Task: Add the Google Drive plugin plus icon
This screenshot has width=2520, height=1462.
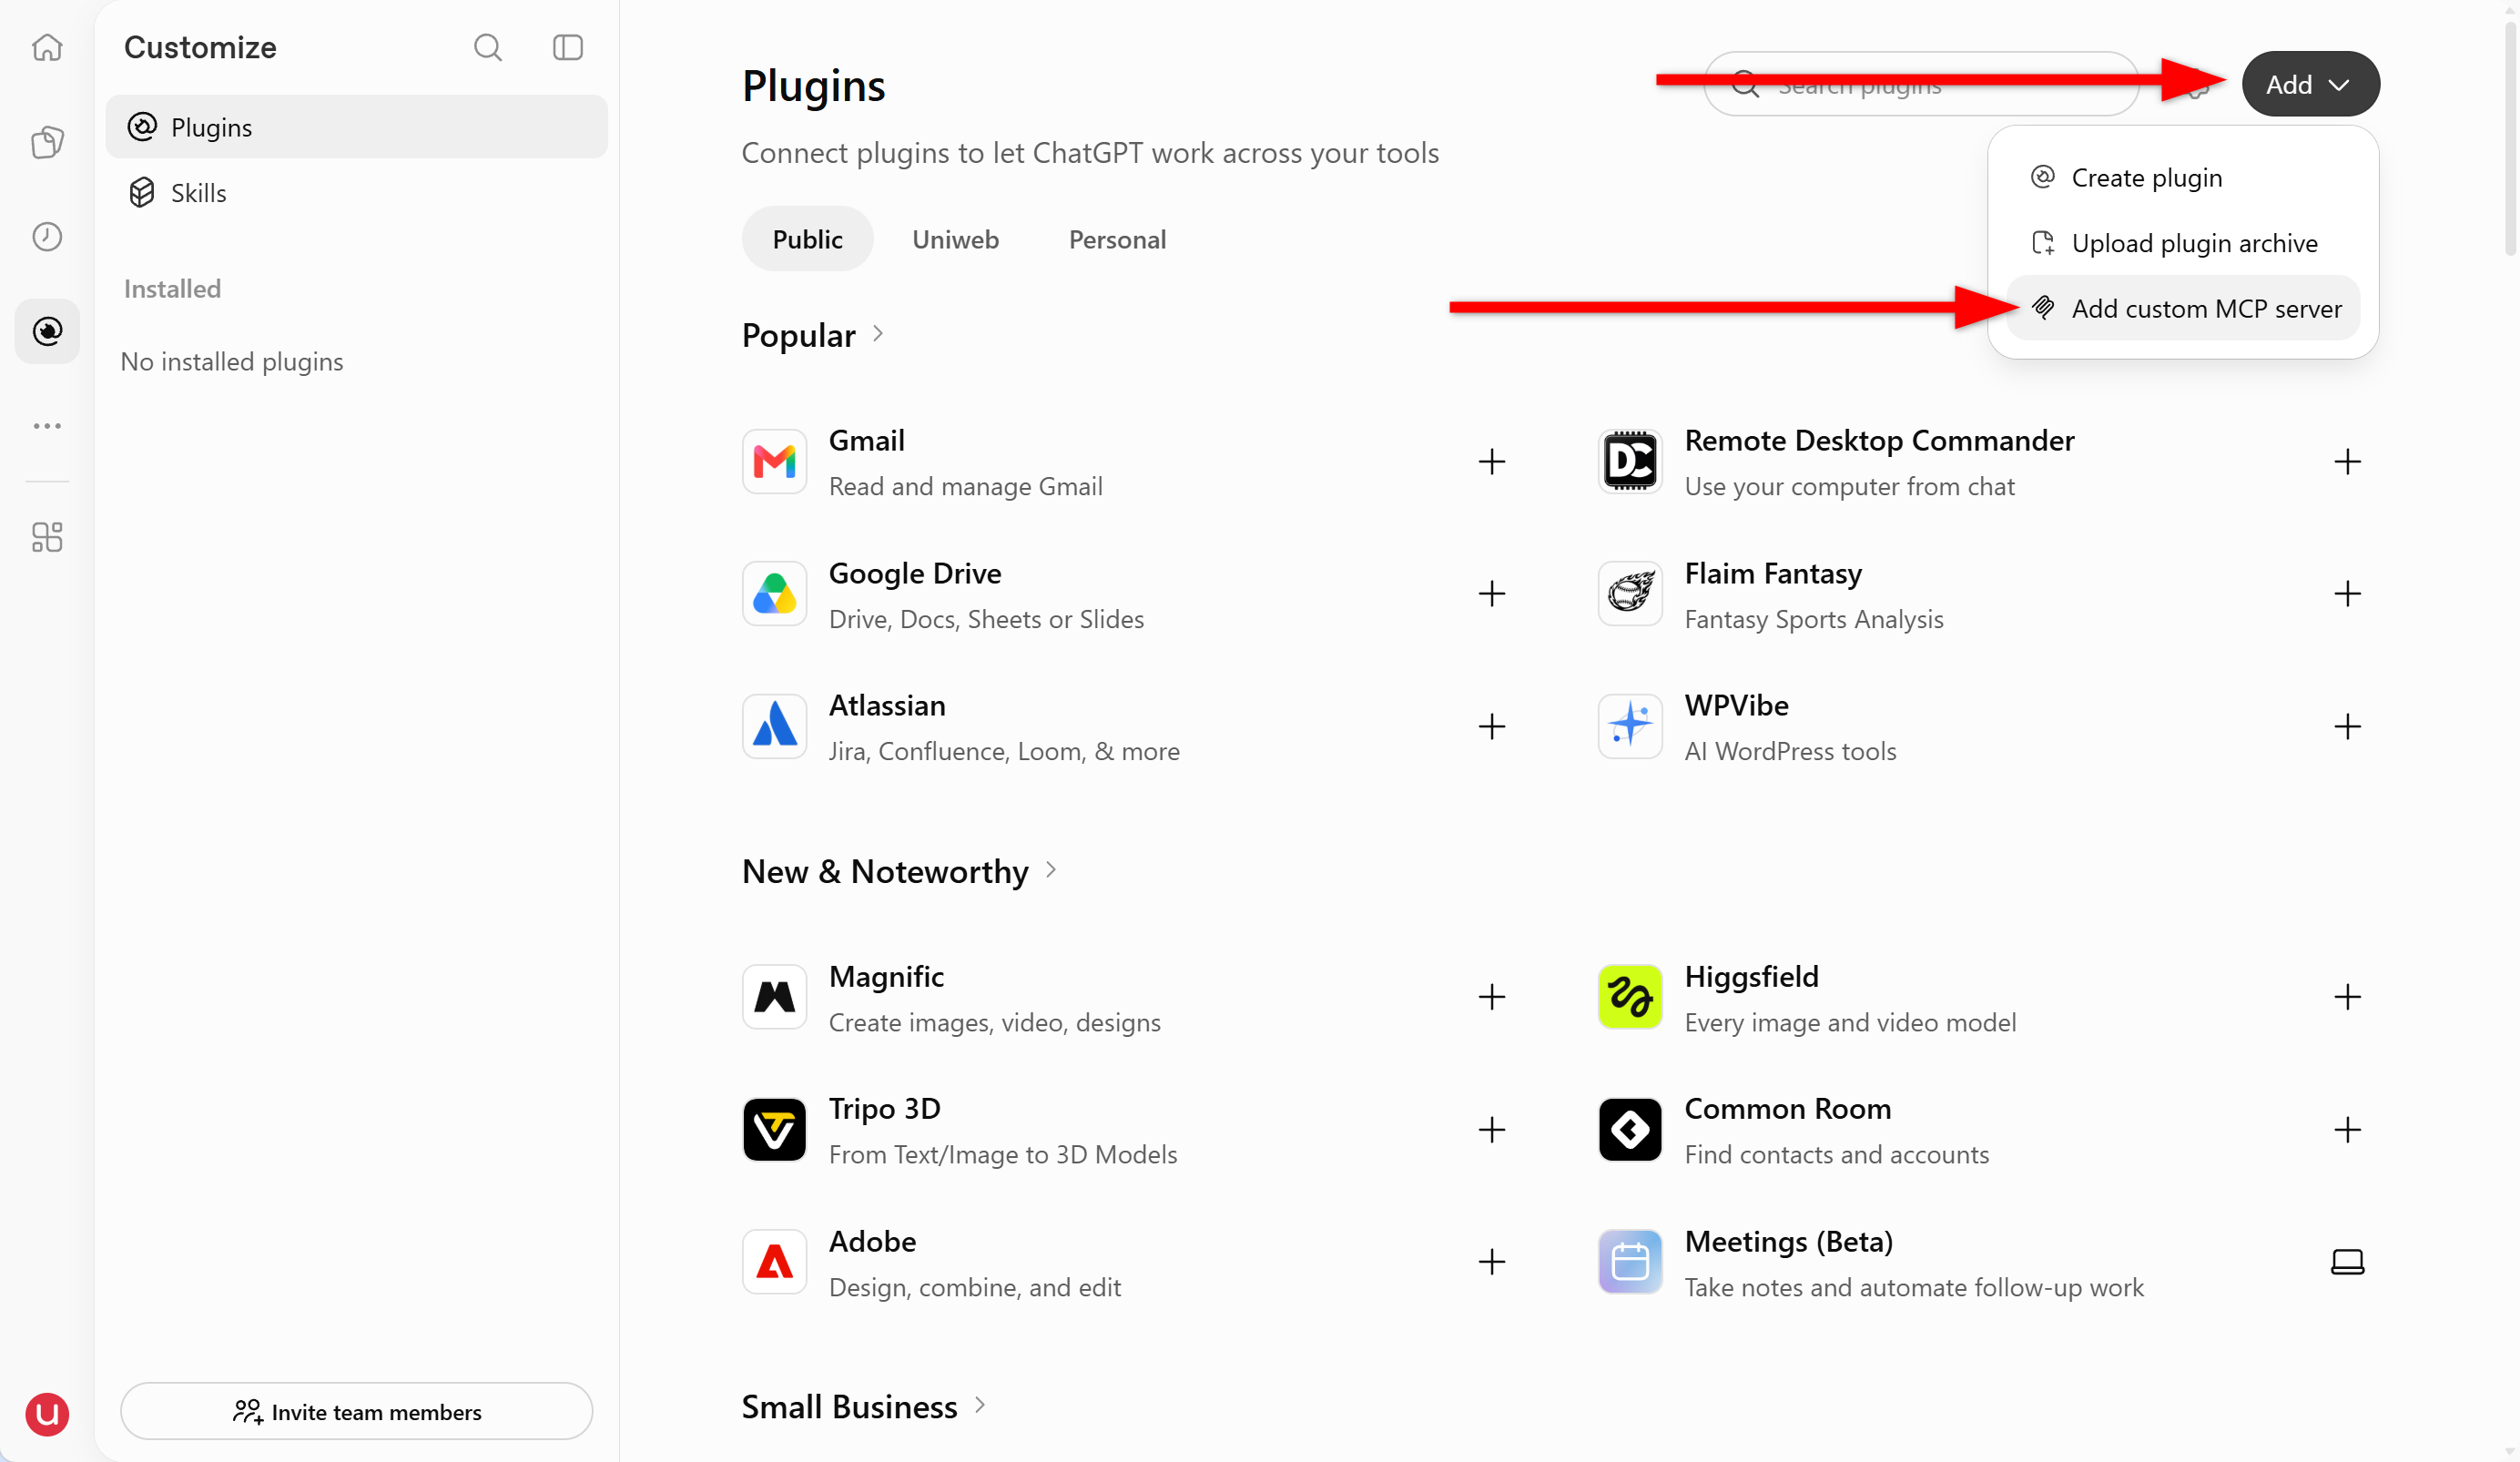Action: (1492, 594)
